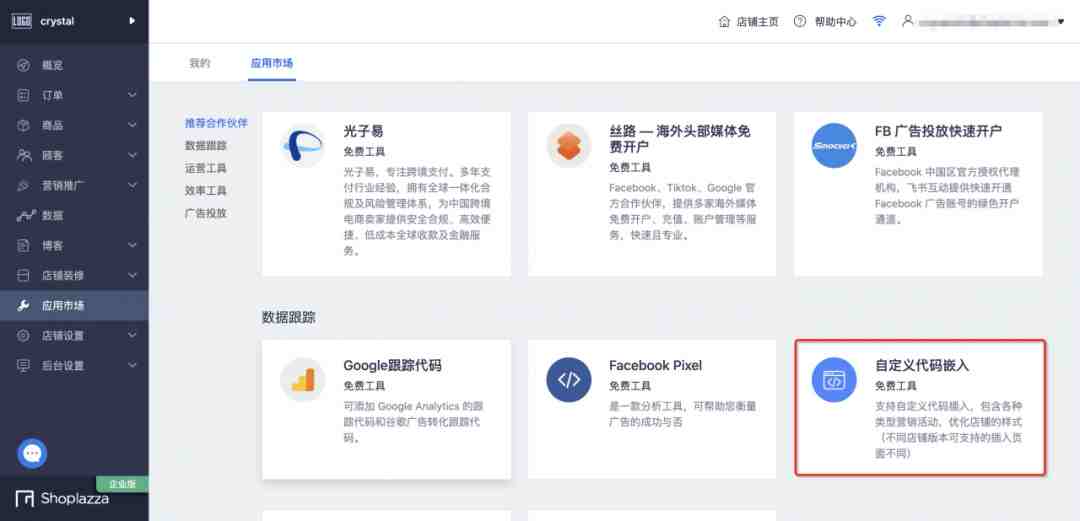This screenshot has height=521, width=1080.
Task: Click the LOGO icon beside crystal
Action: click(21, 21)
